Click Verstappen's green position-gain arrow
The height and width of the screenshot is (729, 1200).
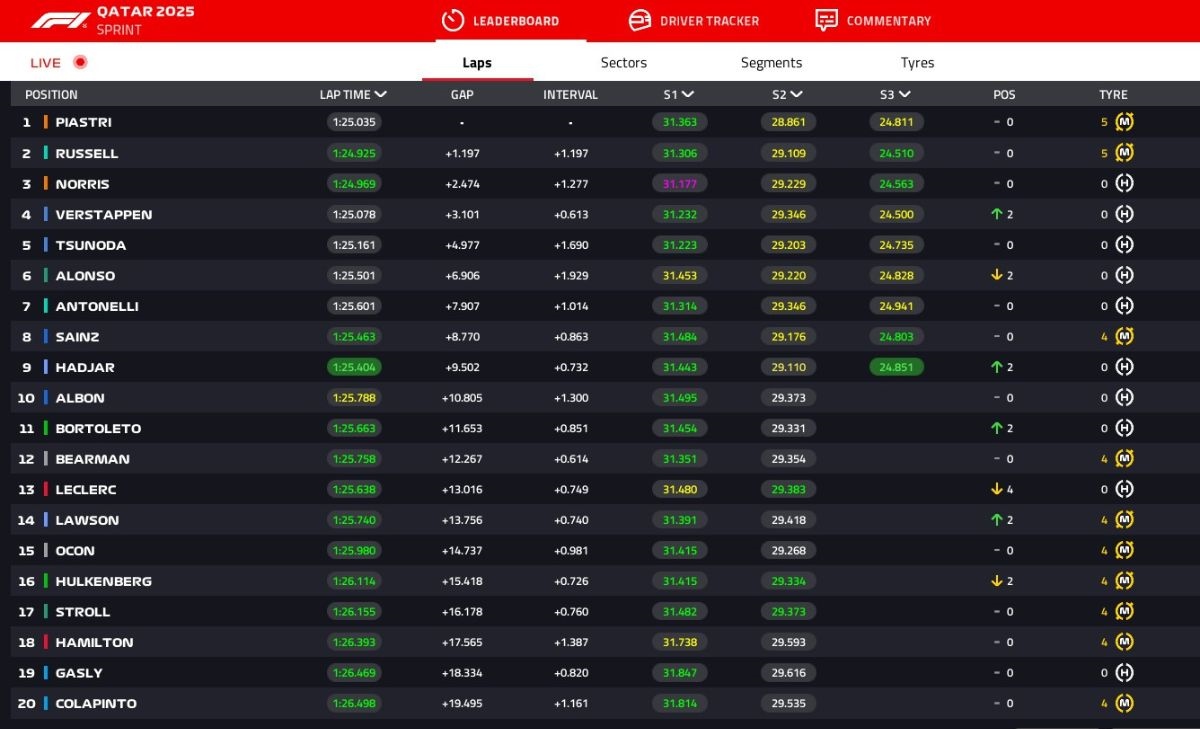pos(997,214)
